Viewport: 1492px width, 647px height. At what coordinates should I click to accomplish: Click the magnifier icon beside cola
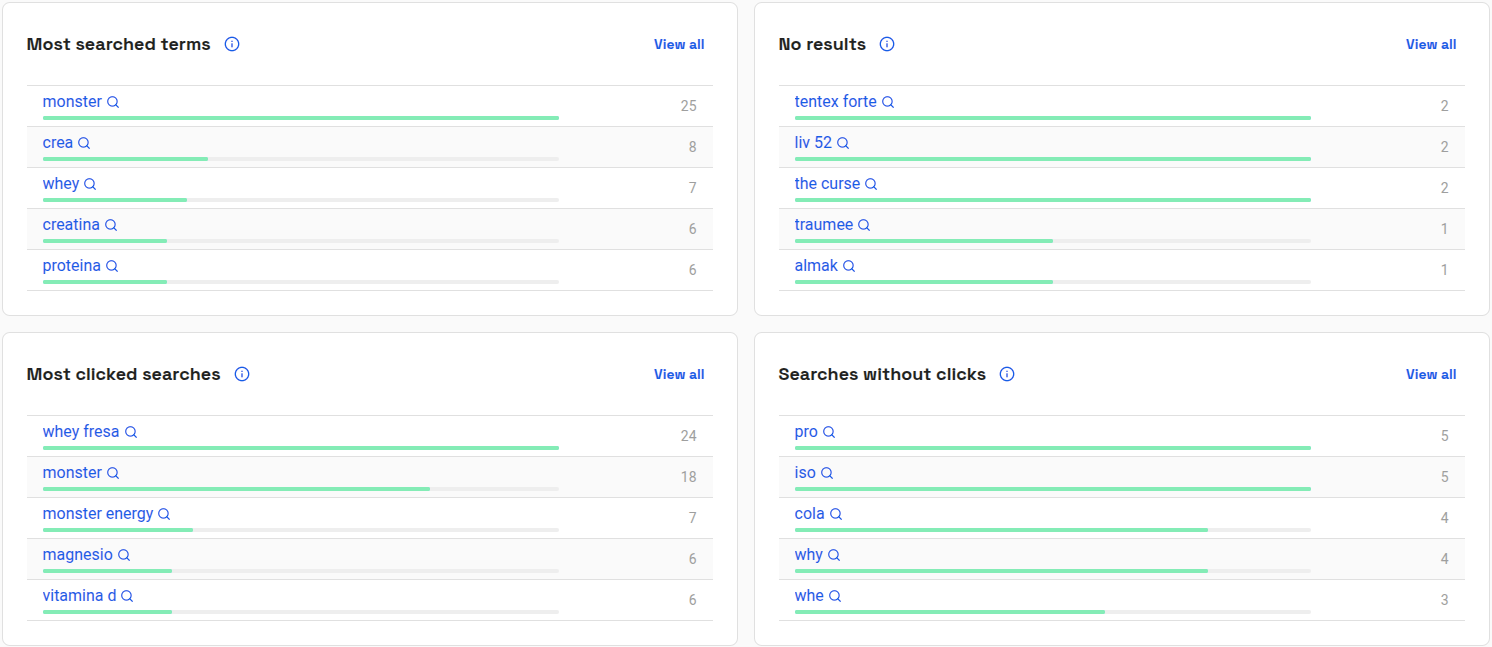836,514
